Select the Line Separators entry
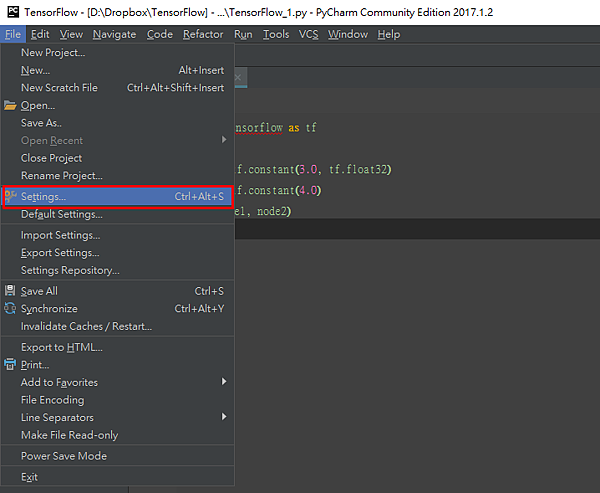This screenshot has height=493, width=600. click(x=117, y=418)
